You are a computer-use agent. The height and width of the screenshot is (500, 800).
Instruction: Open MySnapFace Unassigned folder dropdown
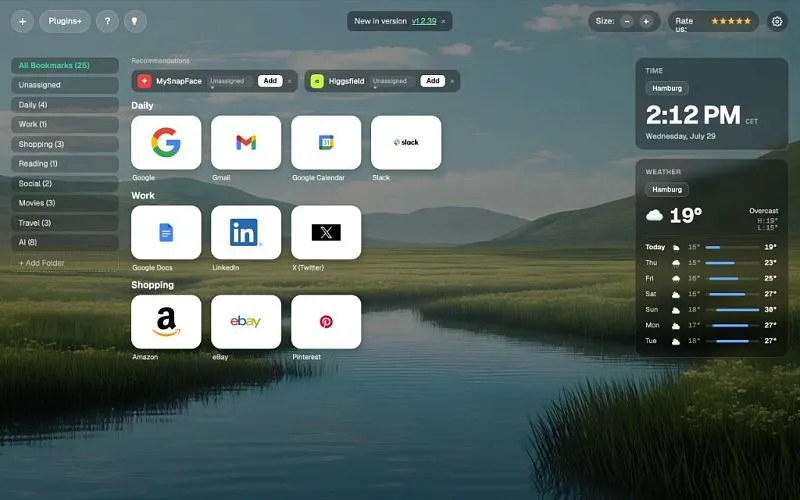coord(228,81)
